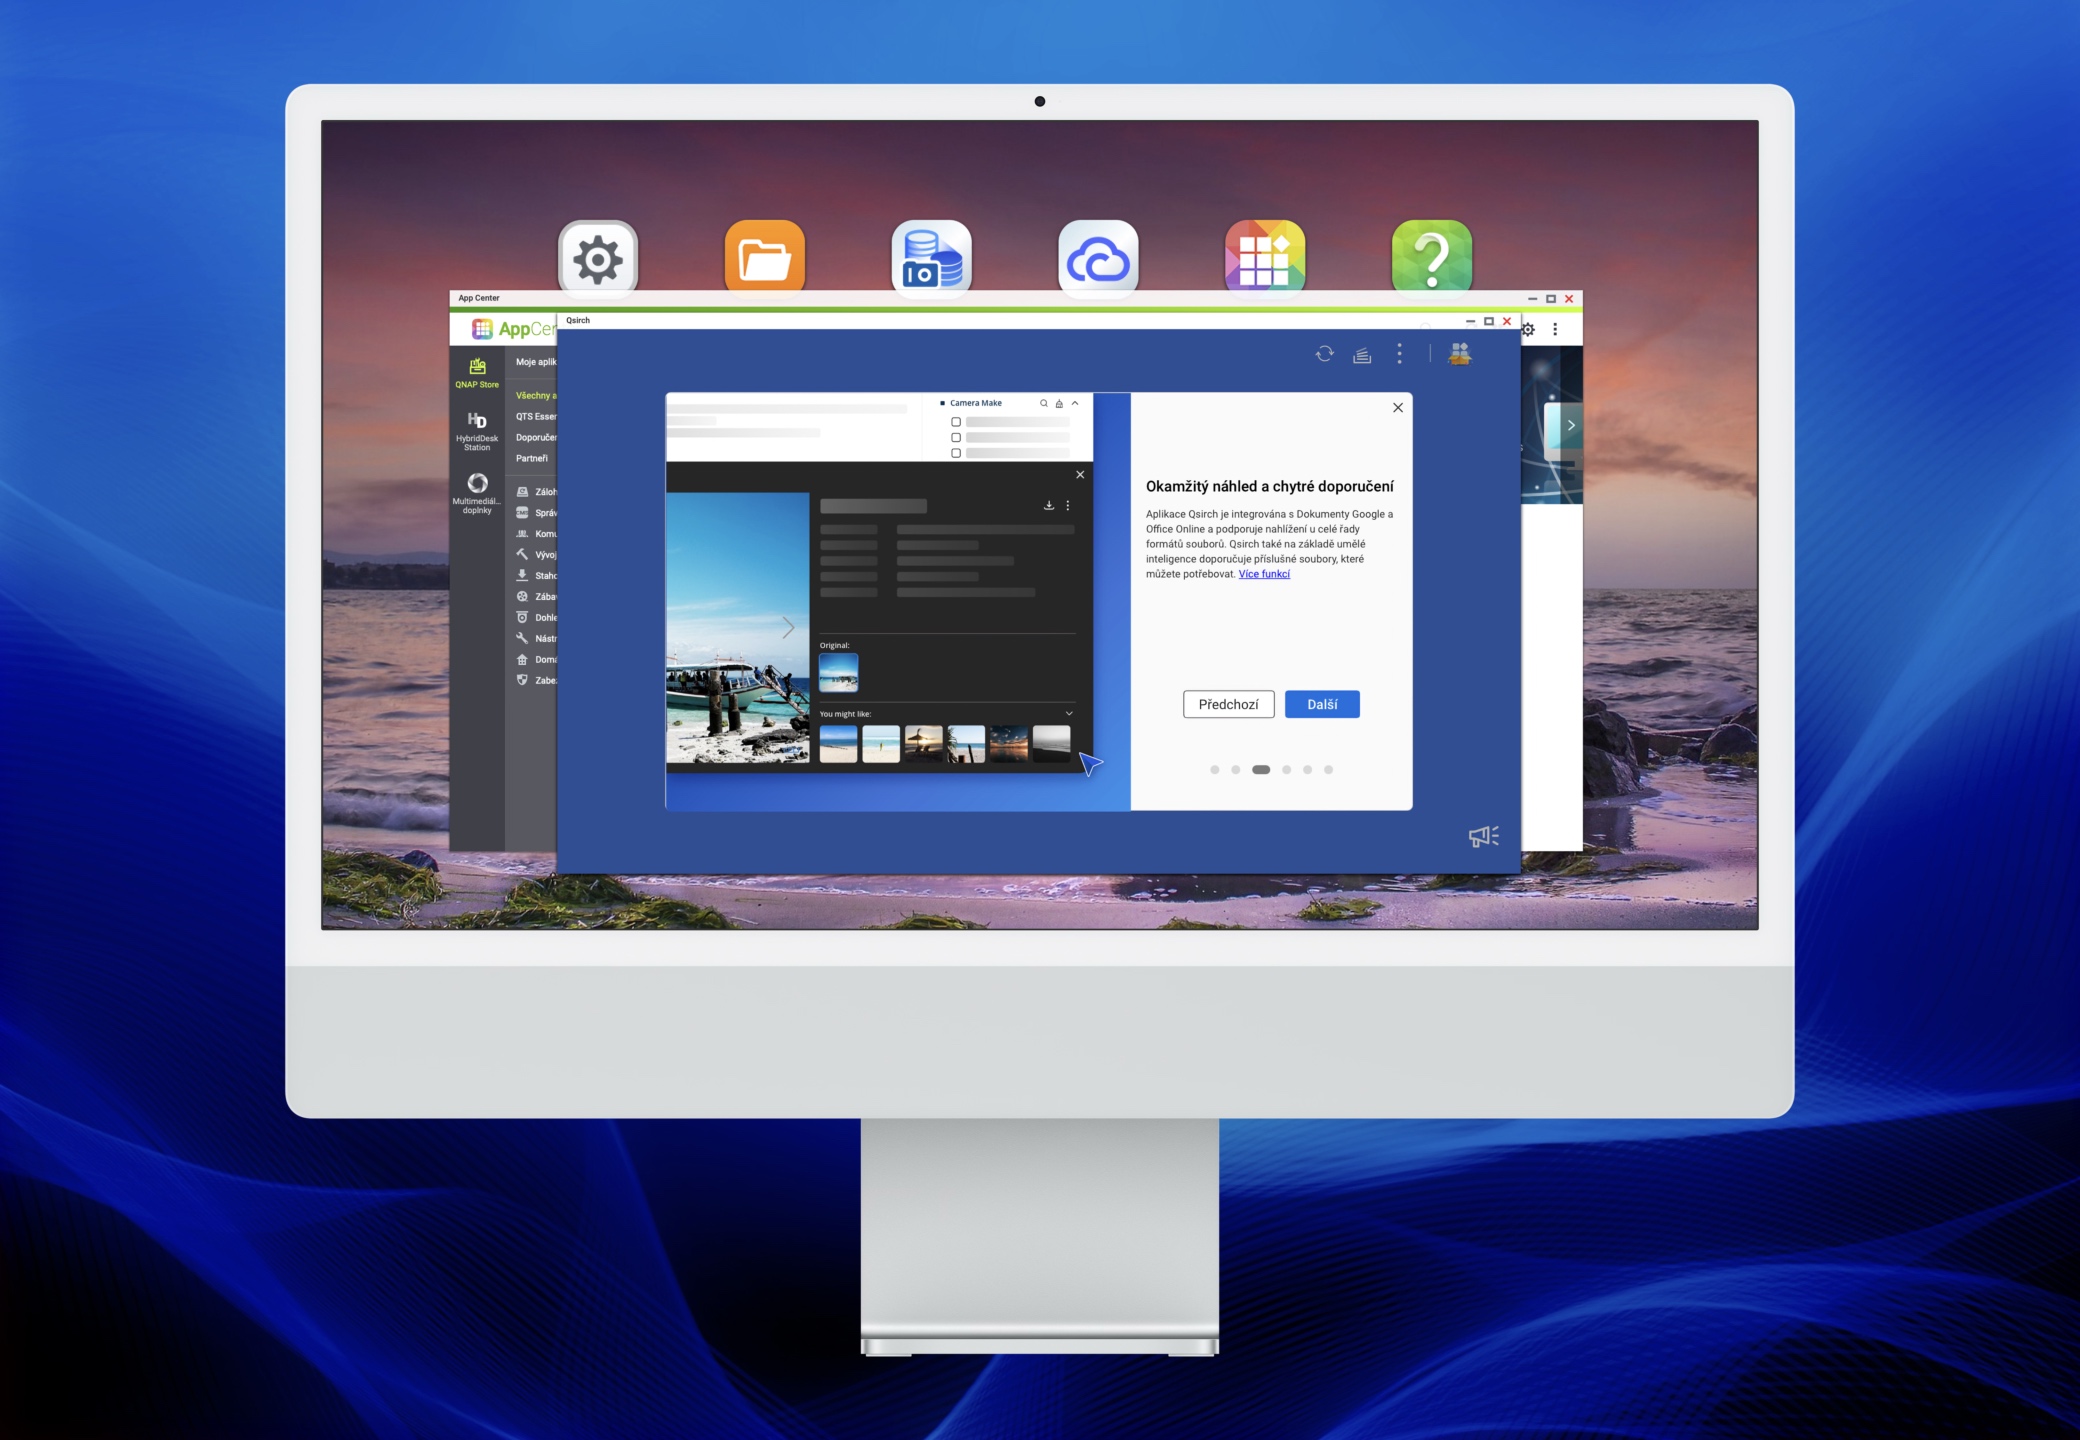Open Qsirch three-dot more options menu

(x=1399, y=354)
